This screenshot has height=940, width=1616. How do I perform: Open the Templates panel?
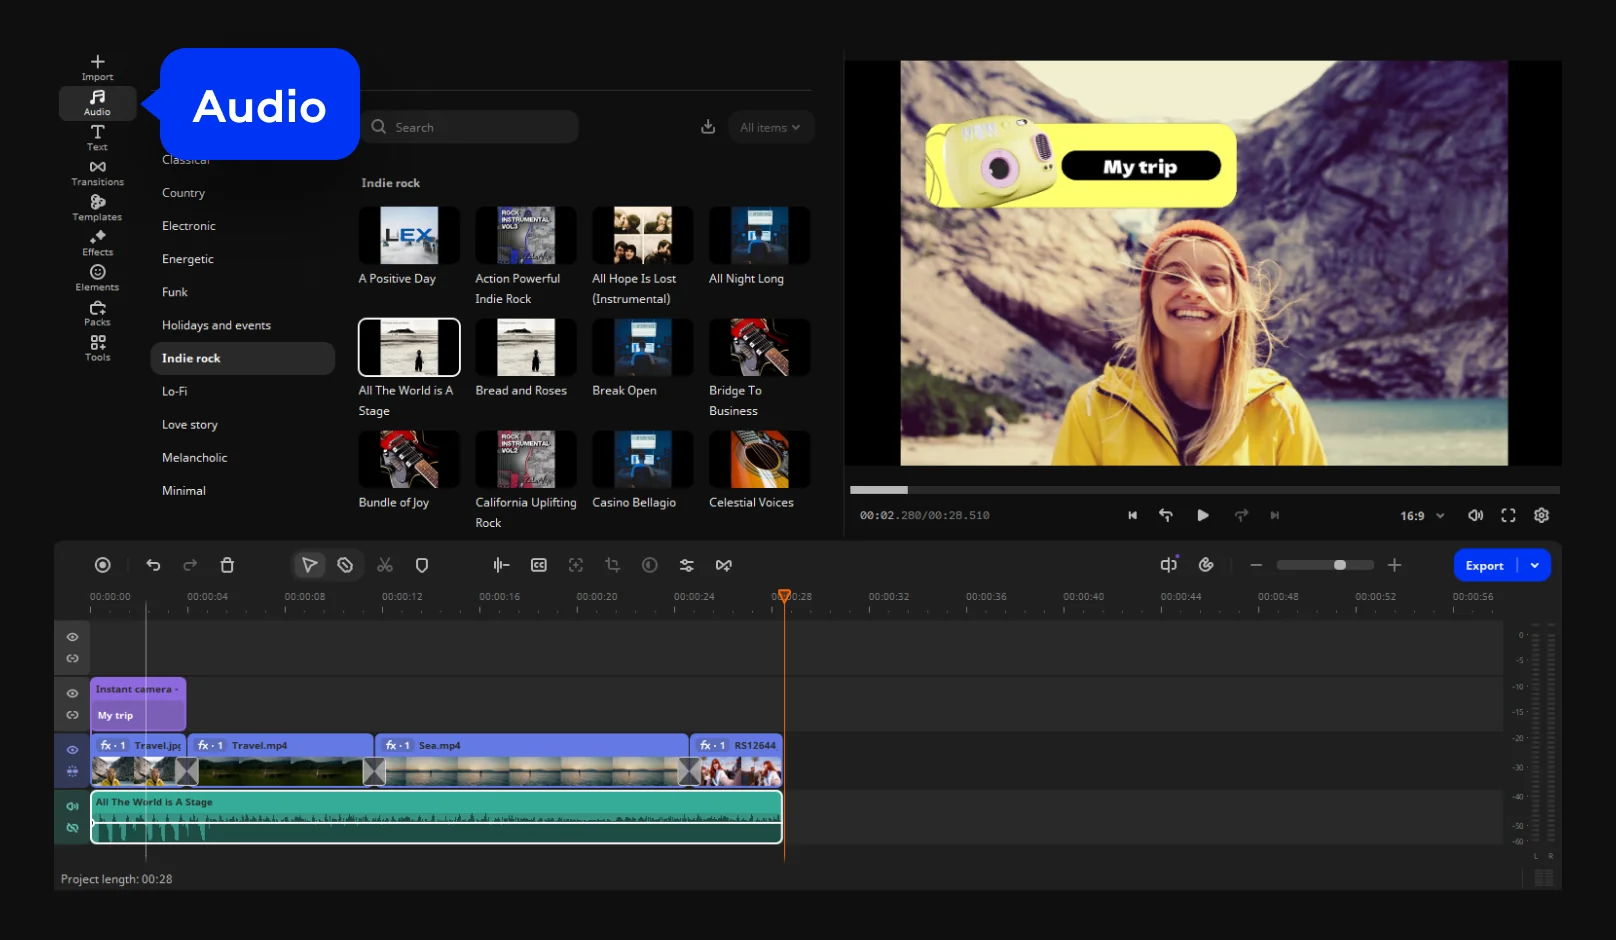coord(97,208)
